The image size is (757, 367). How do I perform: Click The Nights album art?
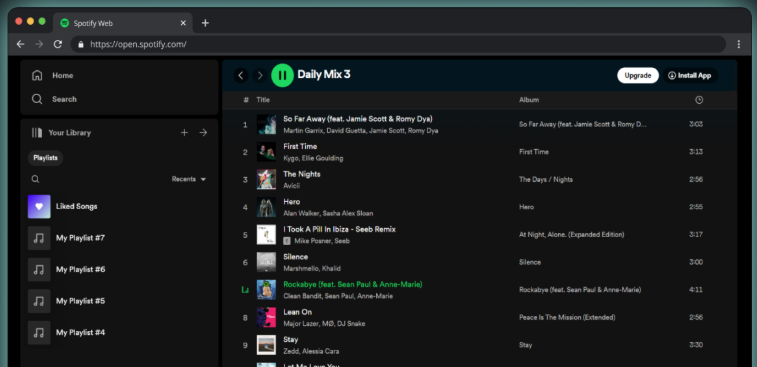(266, 180)
